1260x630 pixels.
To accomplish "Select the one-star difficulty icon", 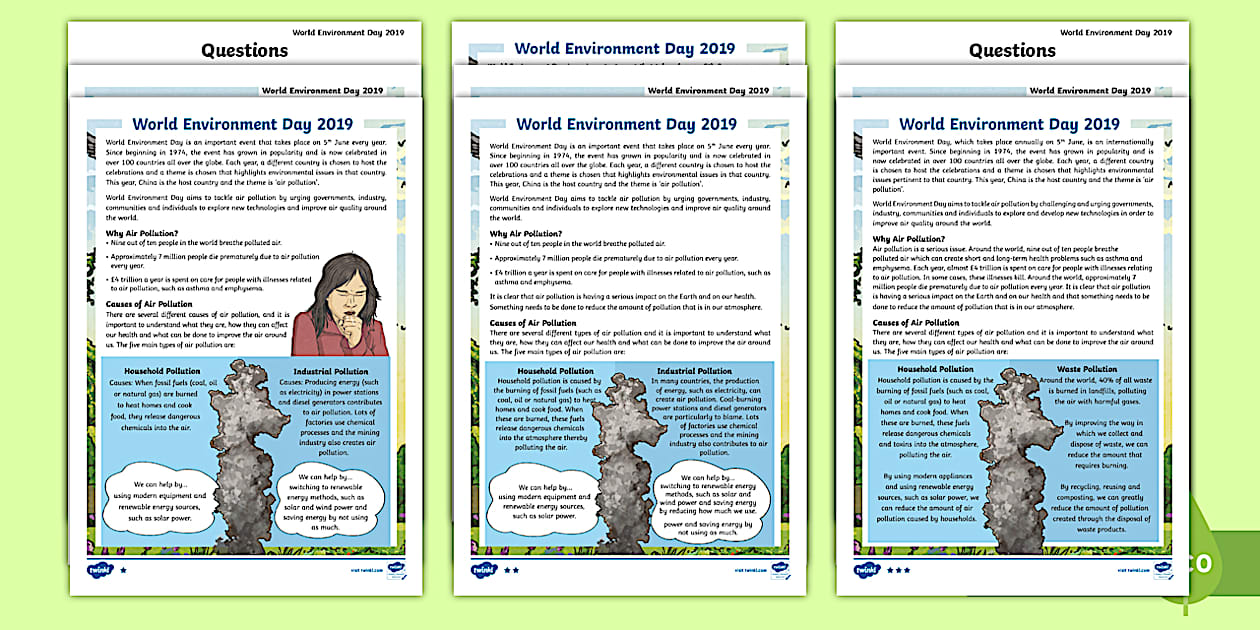I will pos(122,568).
